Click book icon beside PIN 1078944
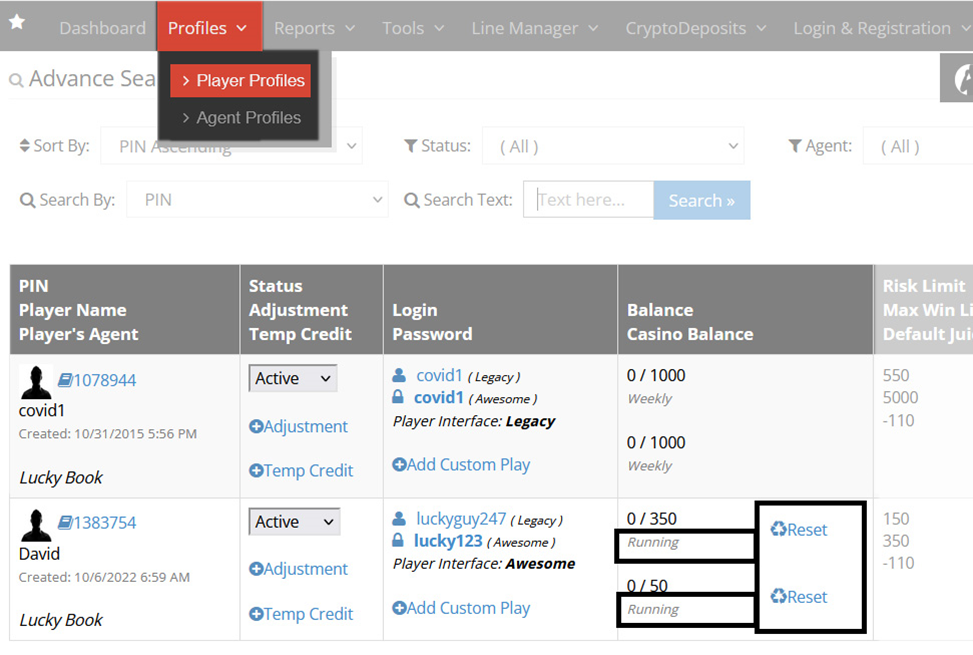The width and height of the screenshot is (973, 655). (x=65, y=380)
